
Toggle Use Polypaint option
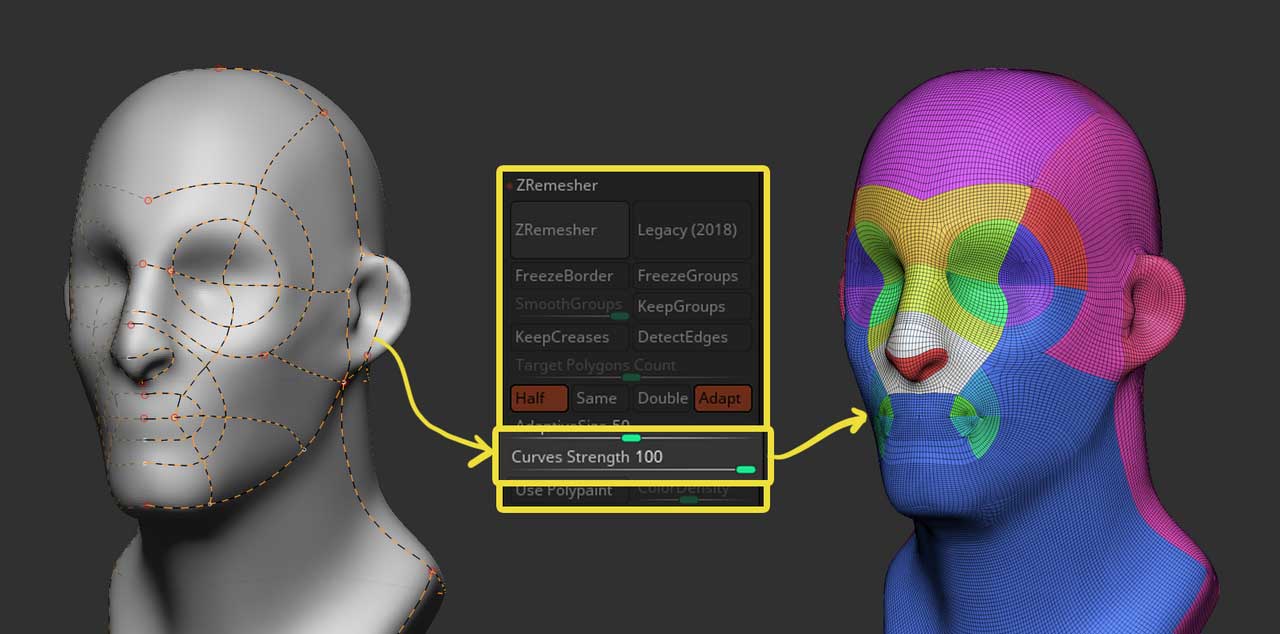[x=569, y=490]
